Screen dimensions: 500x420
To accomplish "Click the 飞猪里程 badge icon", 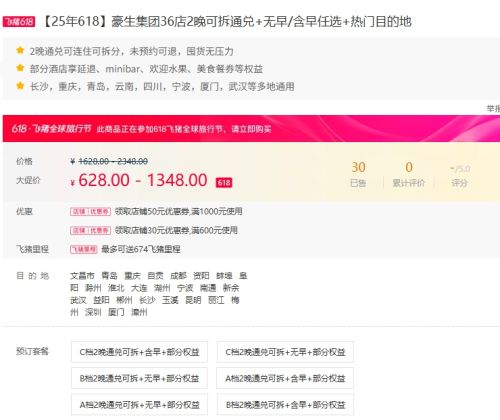I will click(x=84, y=249).
